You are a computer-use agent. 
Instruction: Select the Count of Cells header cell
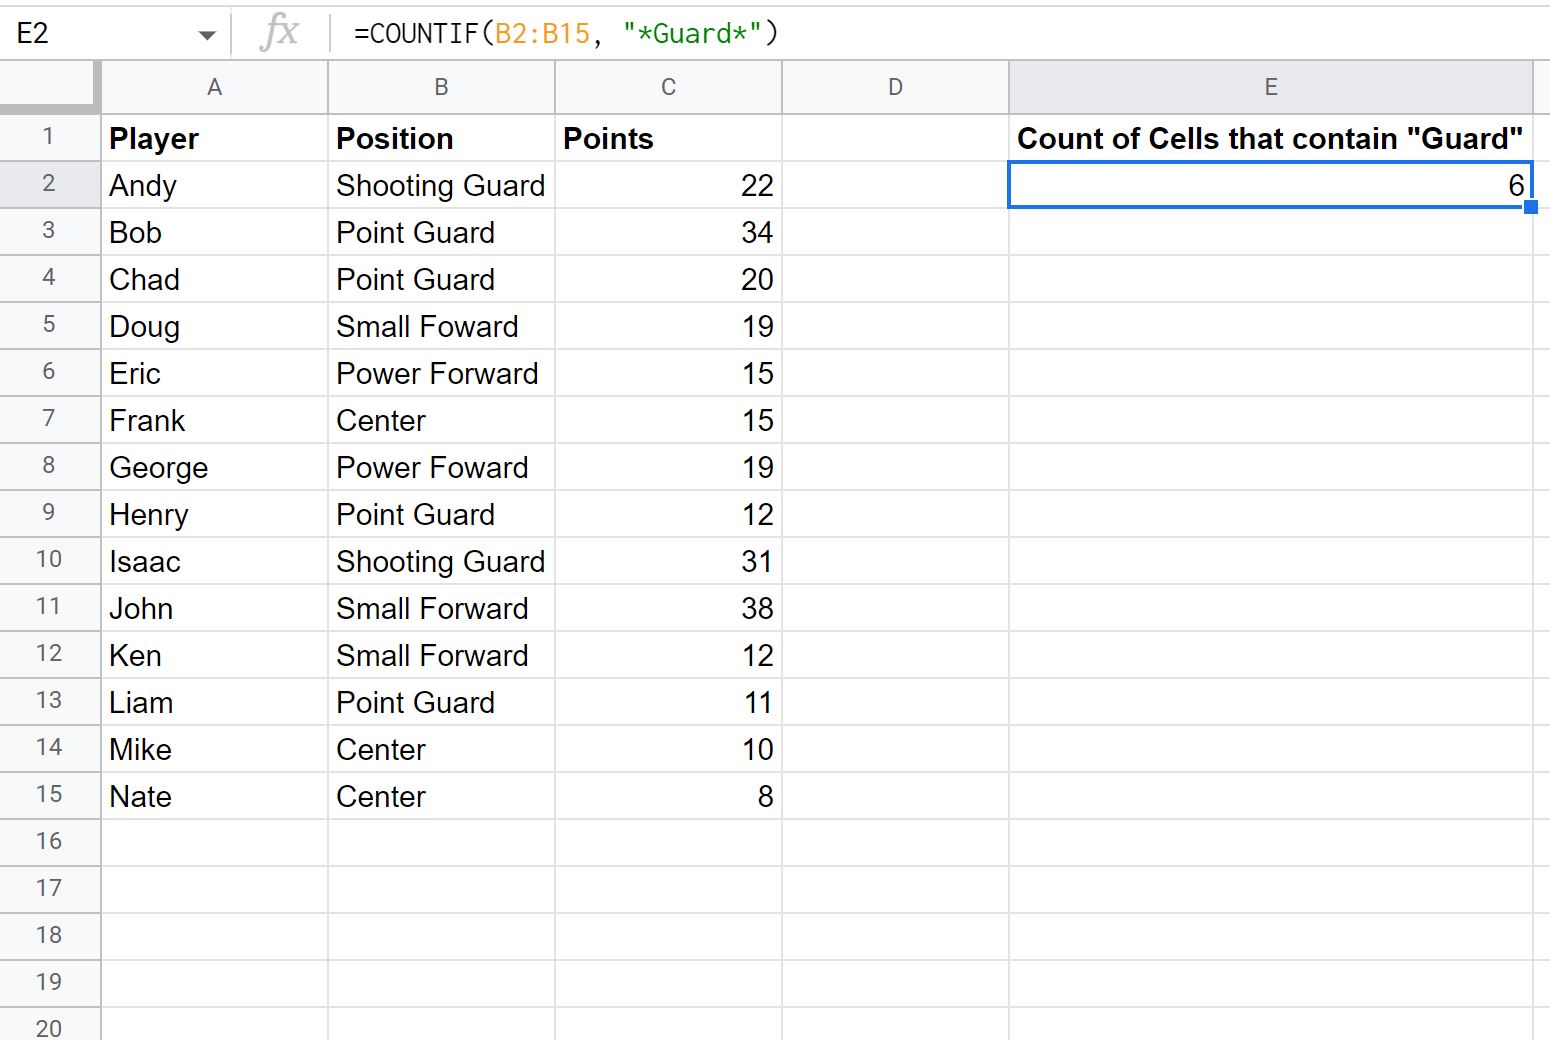click(1271, 138)
